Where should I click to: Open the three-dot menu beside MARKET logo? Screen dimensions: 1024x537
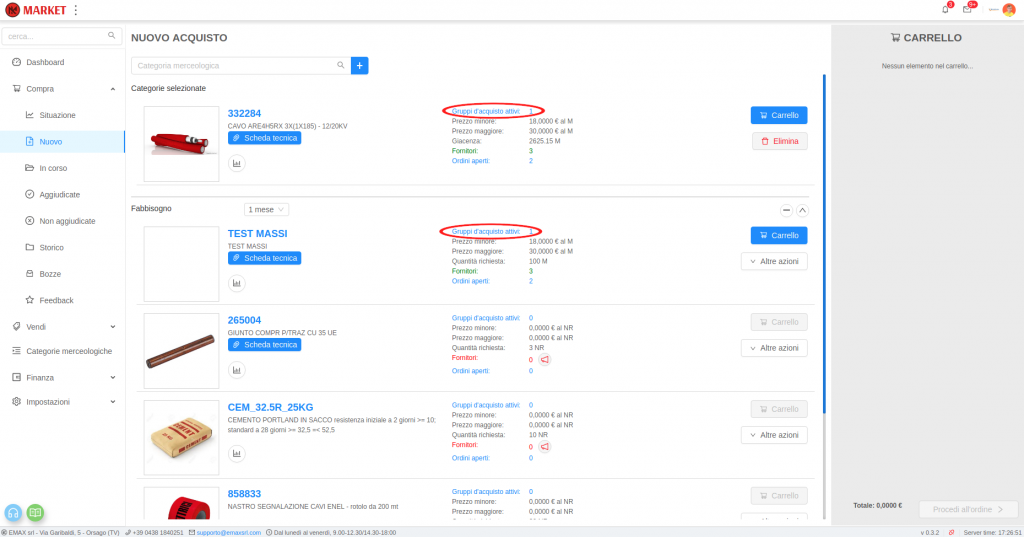(x=76, y=10)
